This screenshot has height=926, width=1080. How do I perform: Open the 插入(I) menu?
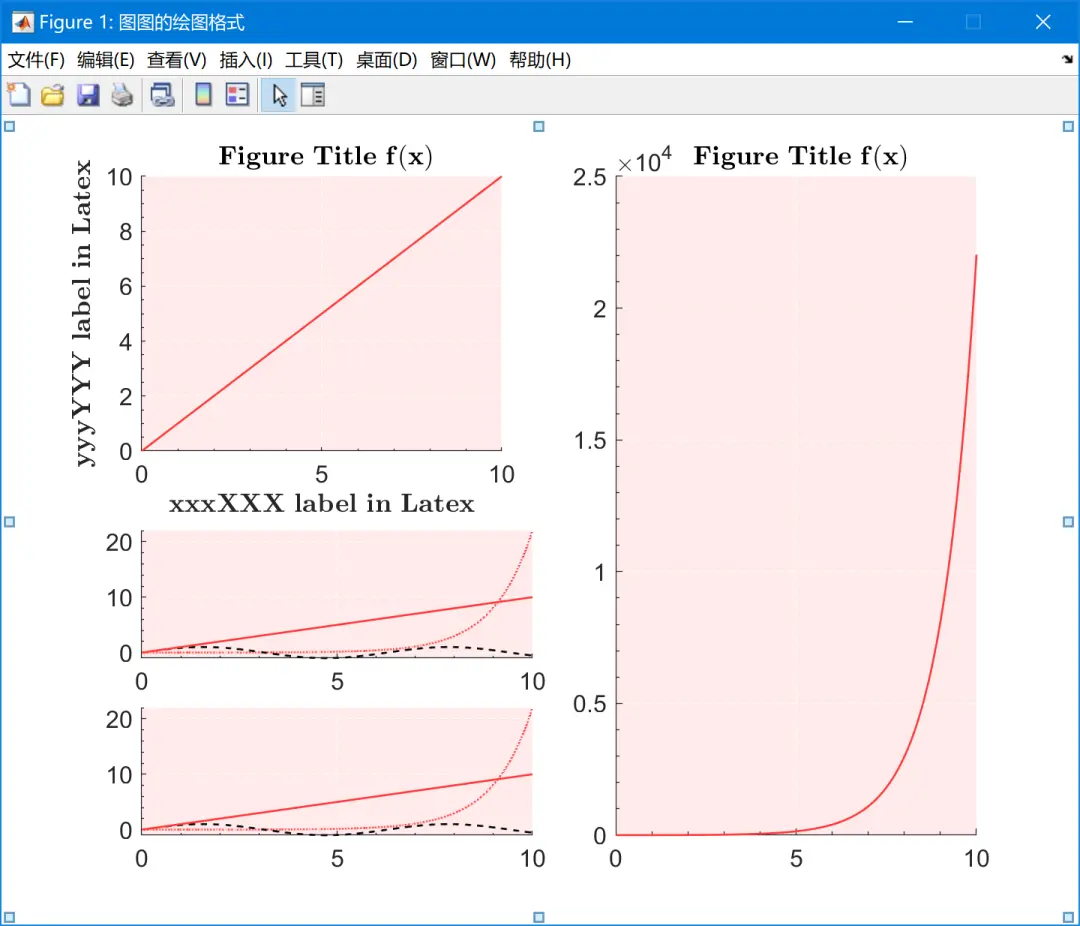point(246,60)
